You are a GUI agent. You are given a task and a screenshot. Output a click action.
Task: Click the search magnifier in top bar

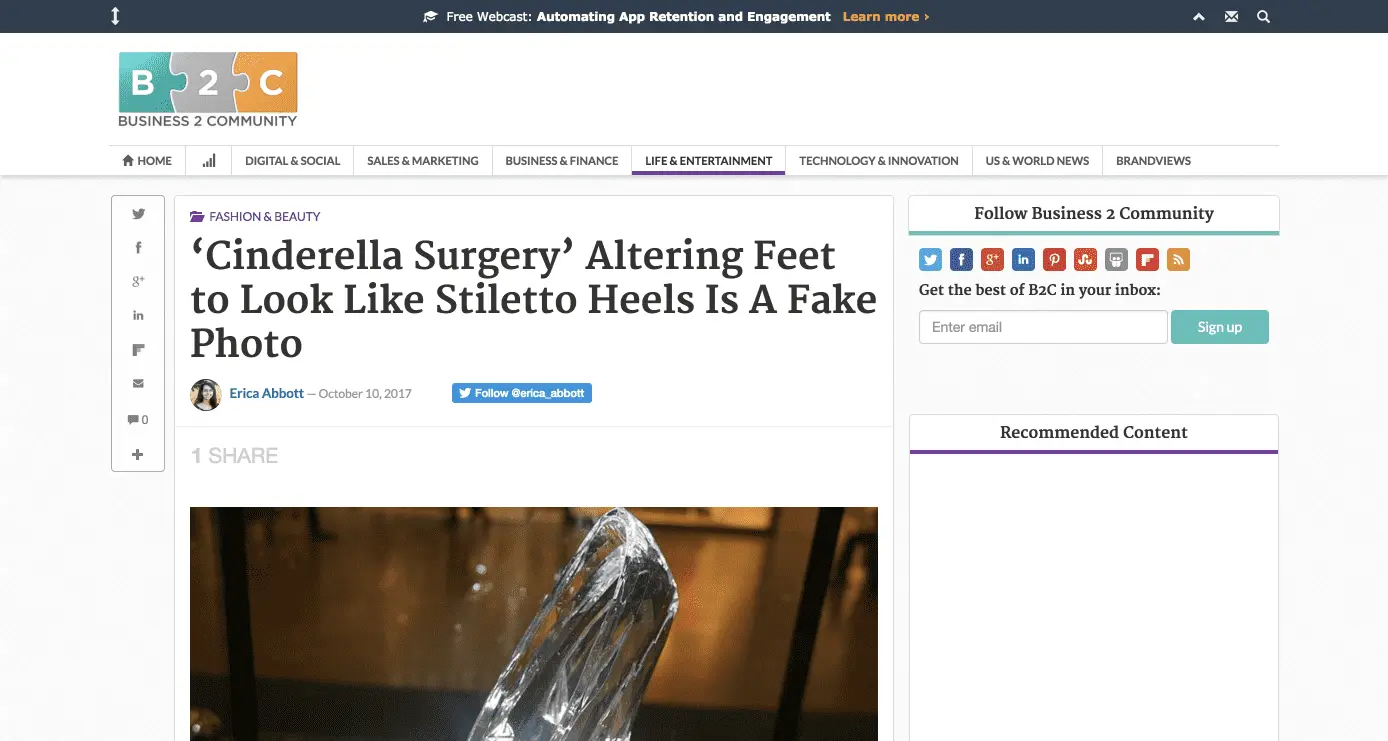[x=1263, y=17]
